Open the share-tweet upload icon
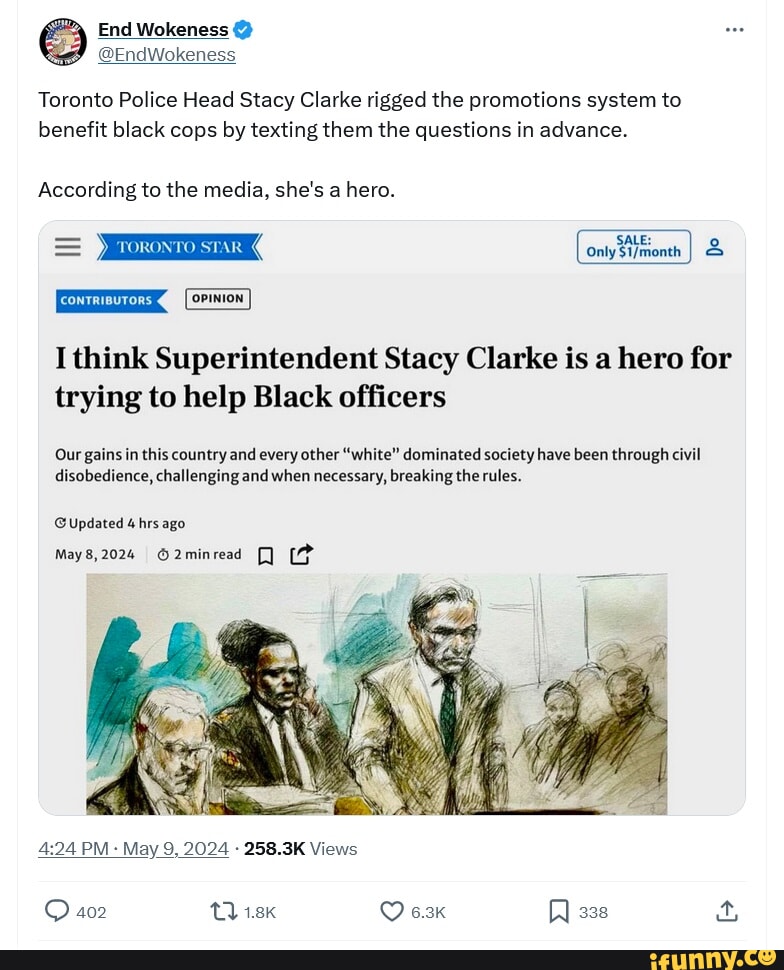Viewport: 784px width, 970px height. pos(727,911)
